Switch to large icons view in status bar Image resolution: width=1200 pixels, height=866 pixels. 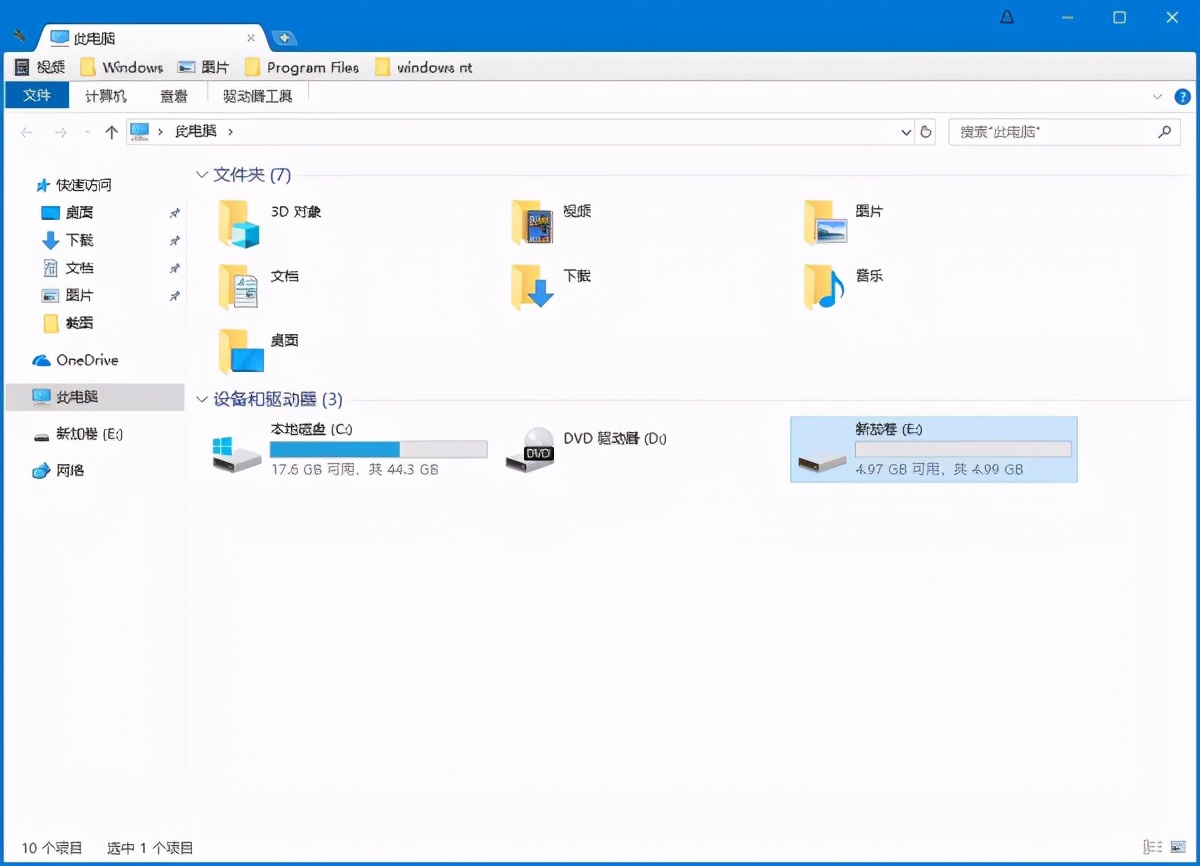(x=1177, y=847)
